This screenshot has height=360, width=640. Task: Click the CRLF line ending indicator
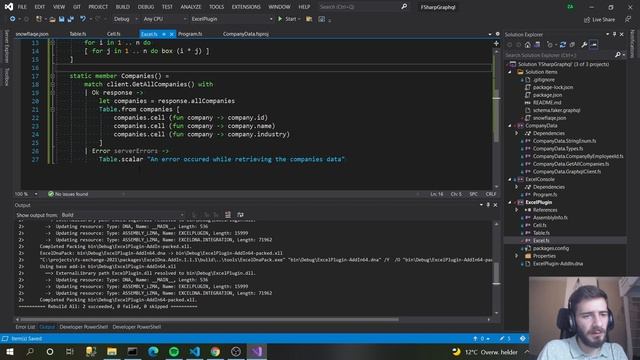point(491,194)
